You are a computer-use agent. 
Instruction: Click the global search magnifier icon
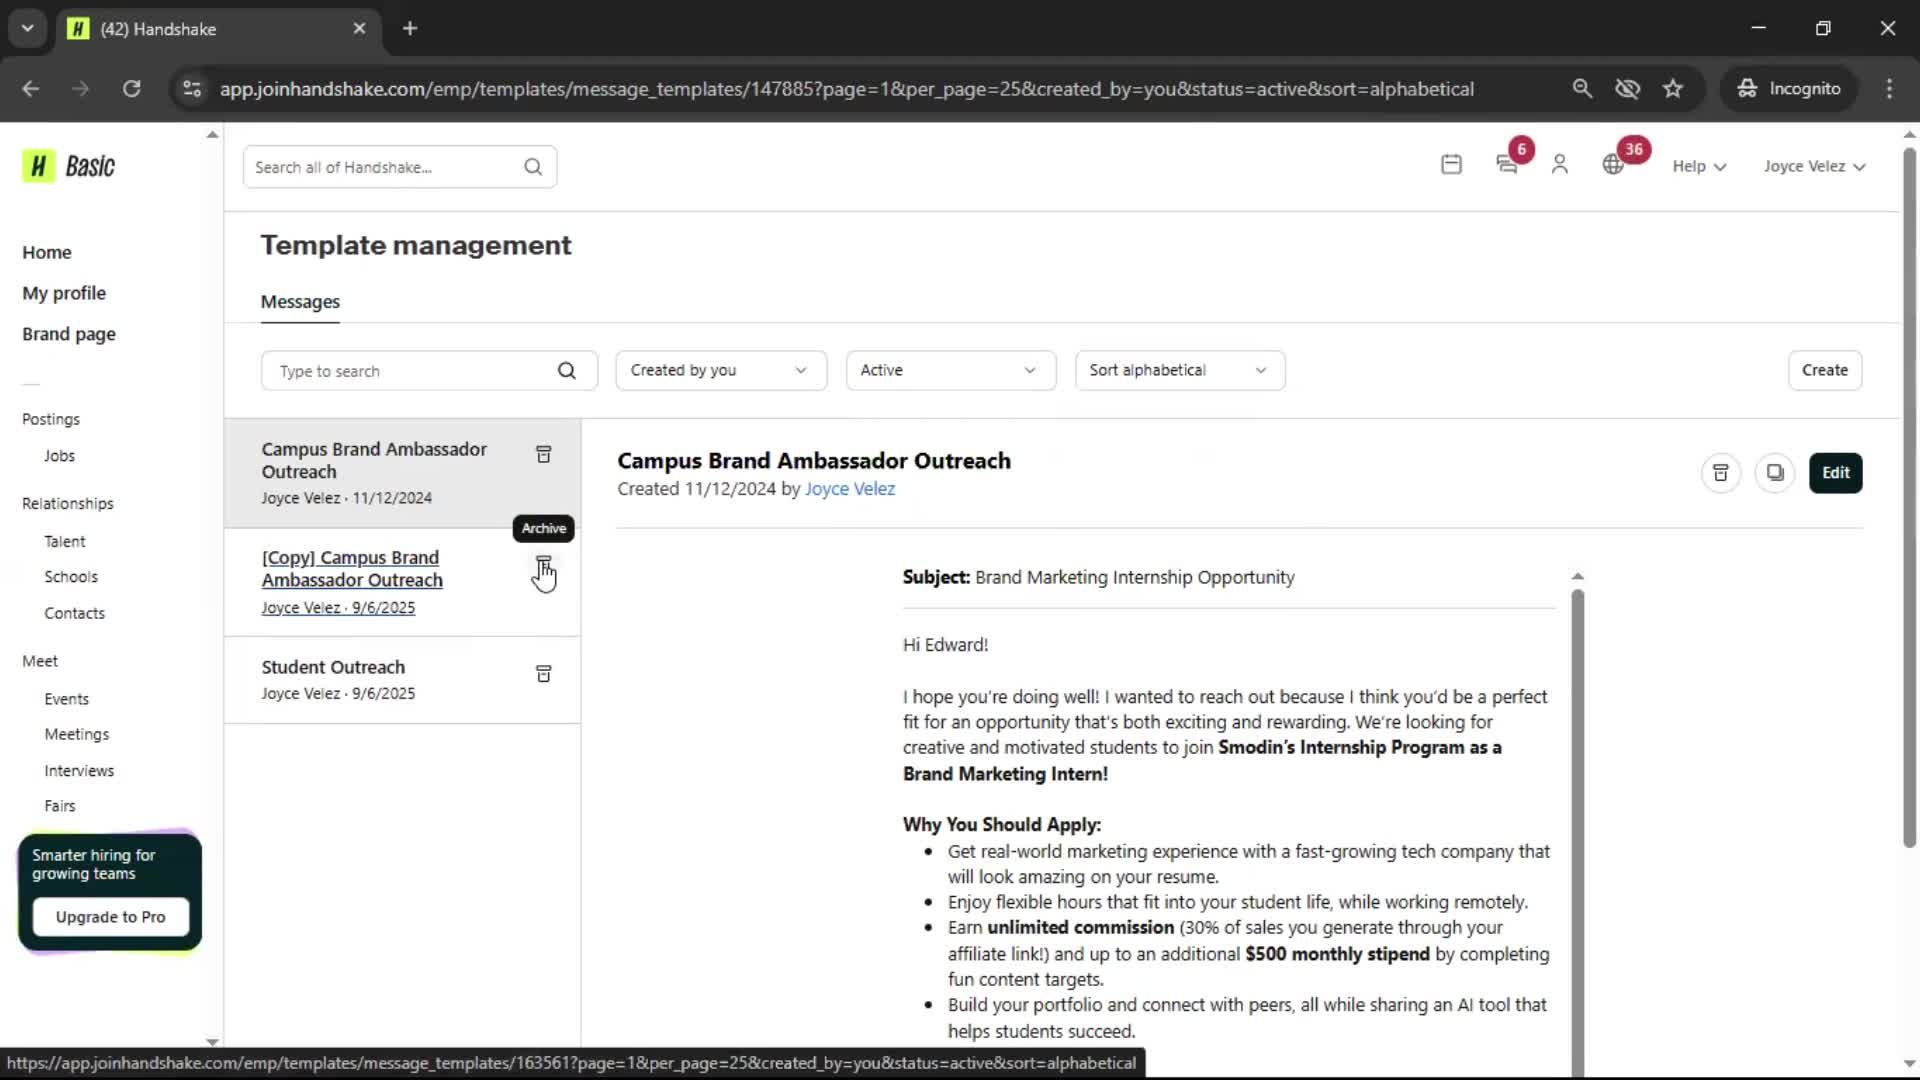pos(533,167)
